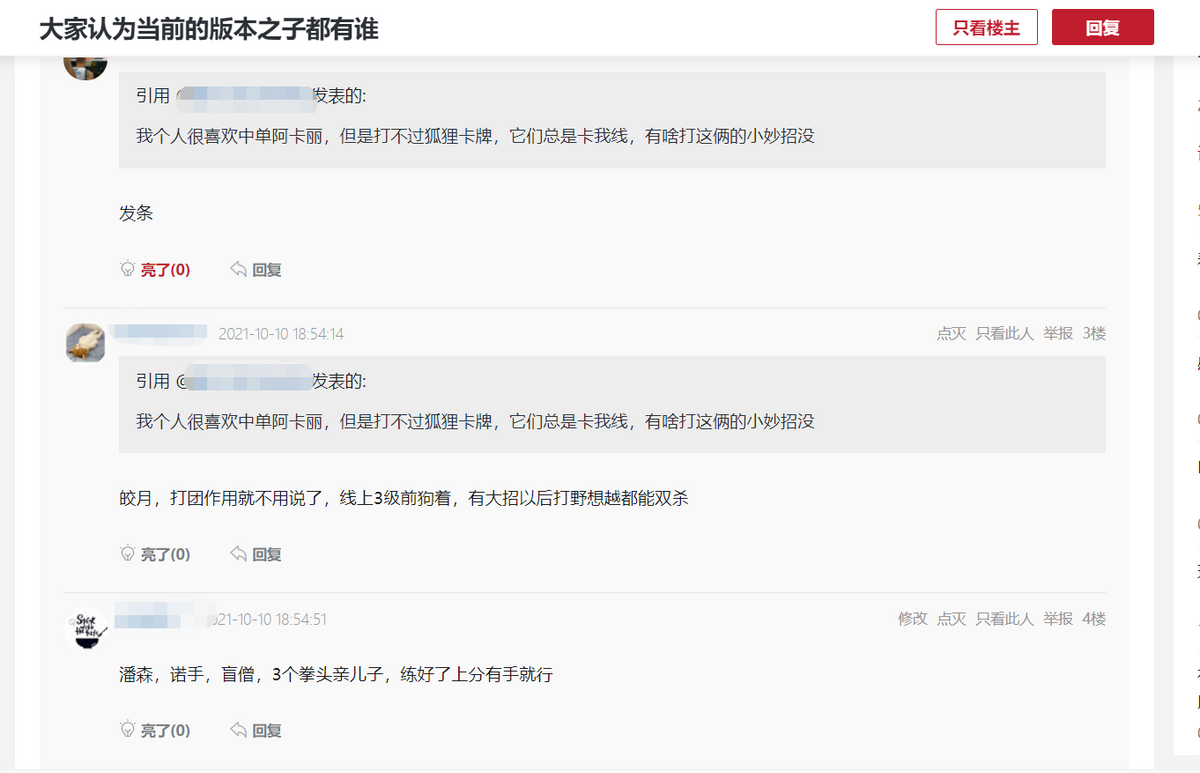Click 只看此人 on the 3楼 comment
Viewport: 1200px width, 773px height.
pos(1005,333)
